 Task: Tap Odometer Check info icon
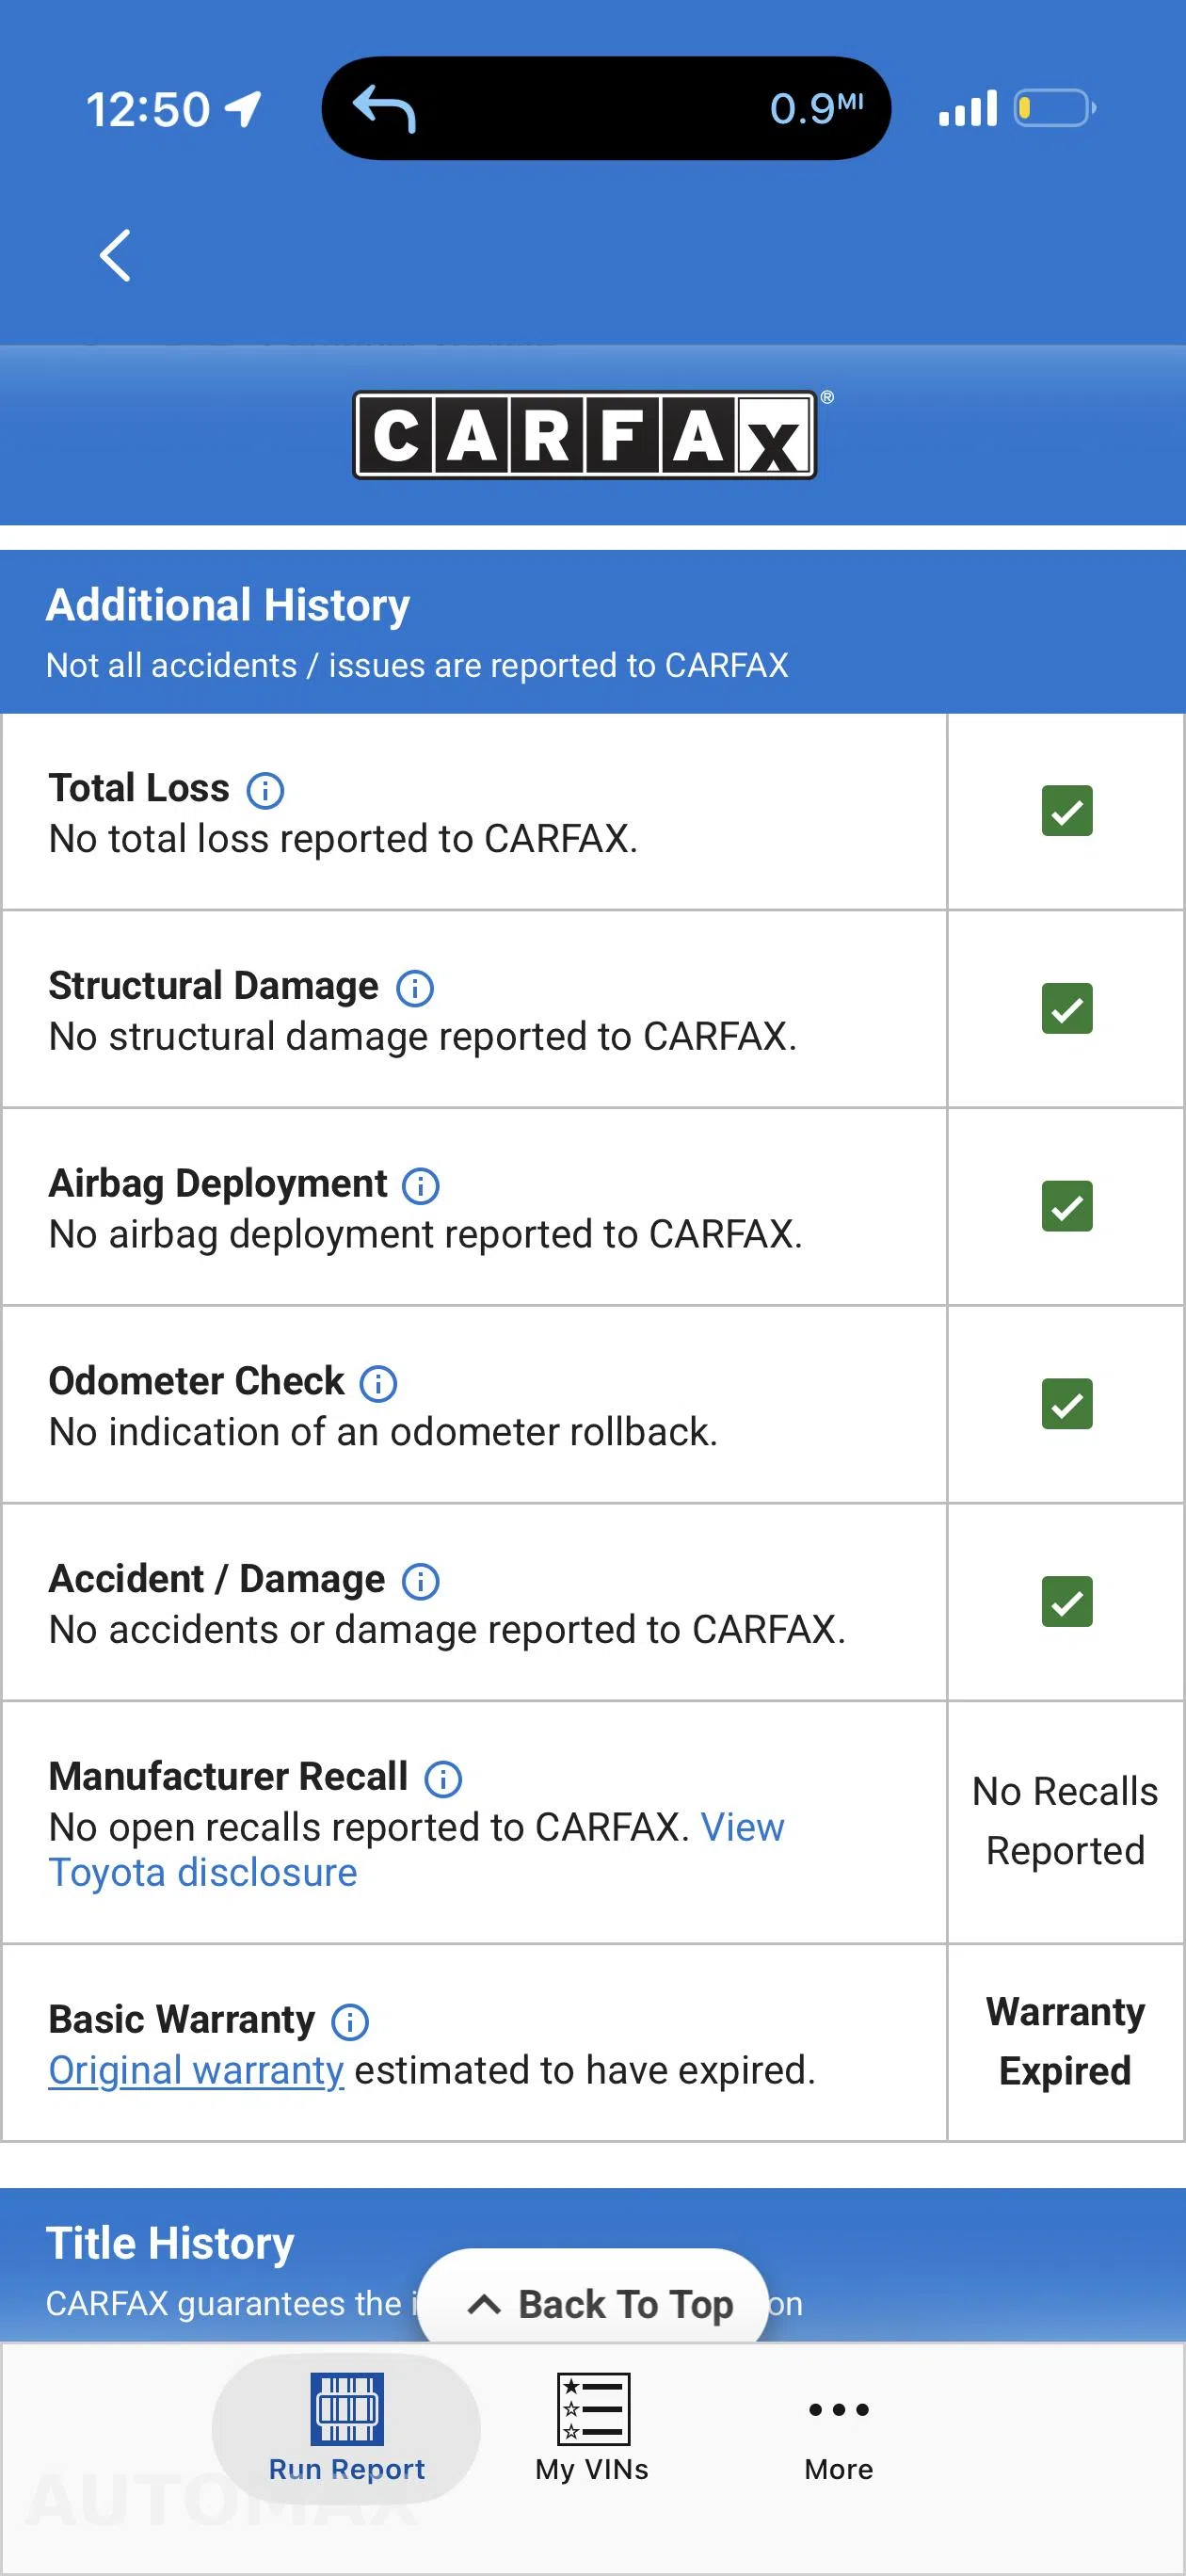coord(378,1384)
